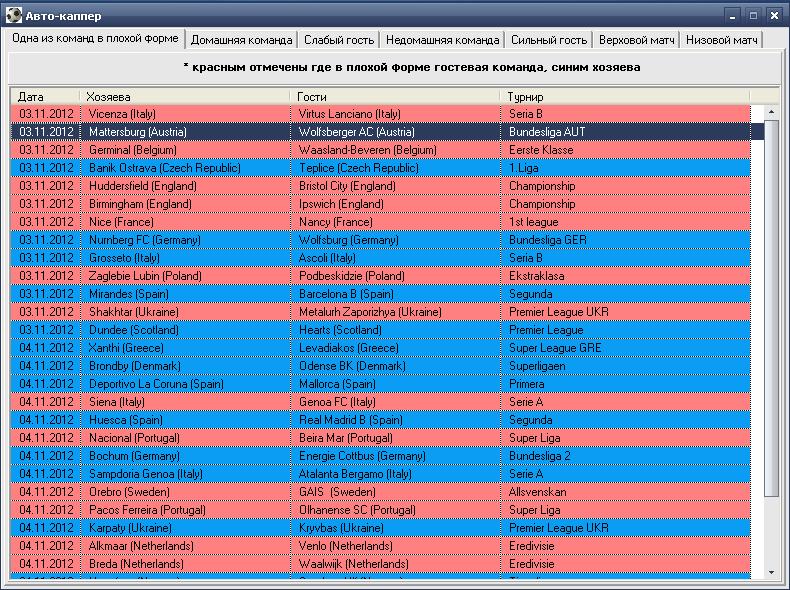Select Siena (Italy) row
790x590 pixels.
click(380, 402)
